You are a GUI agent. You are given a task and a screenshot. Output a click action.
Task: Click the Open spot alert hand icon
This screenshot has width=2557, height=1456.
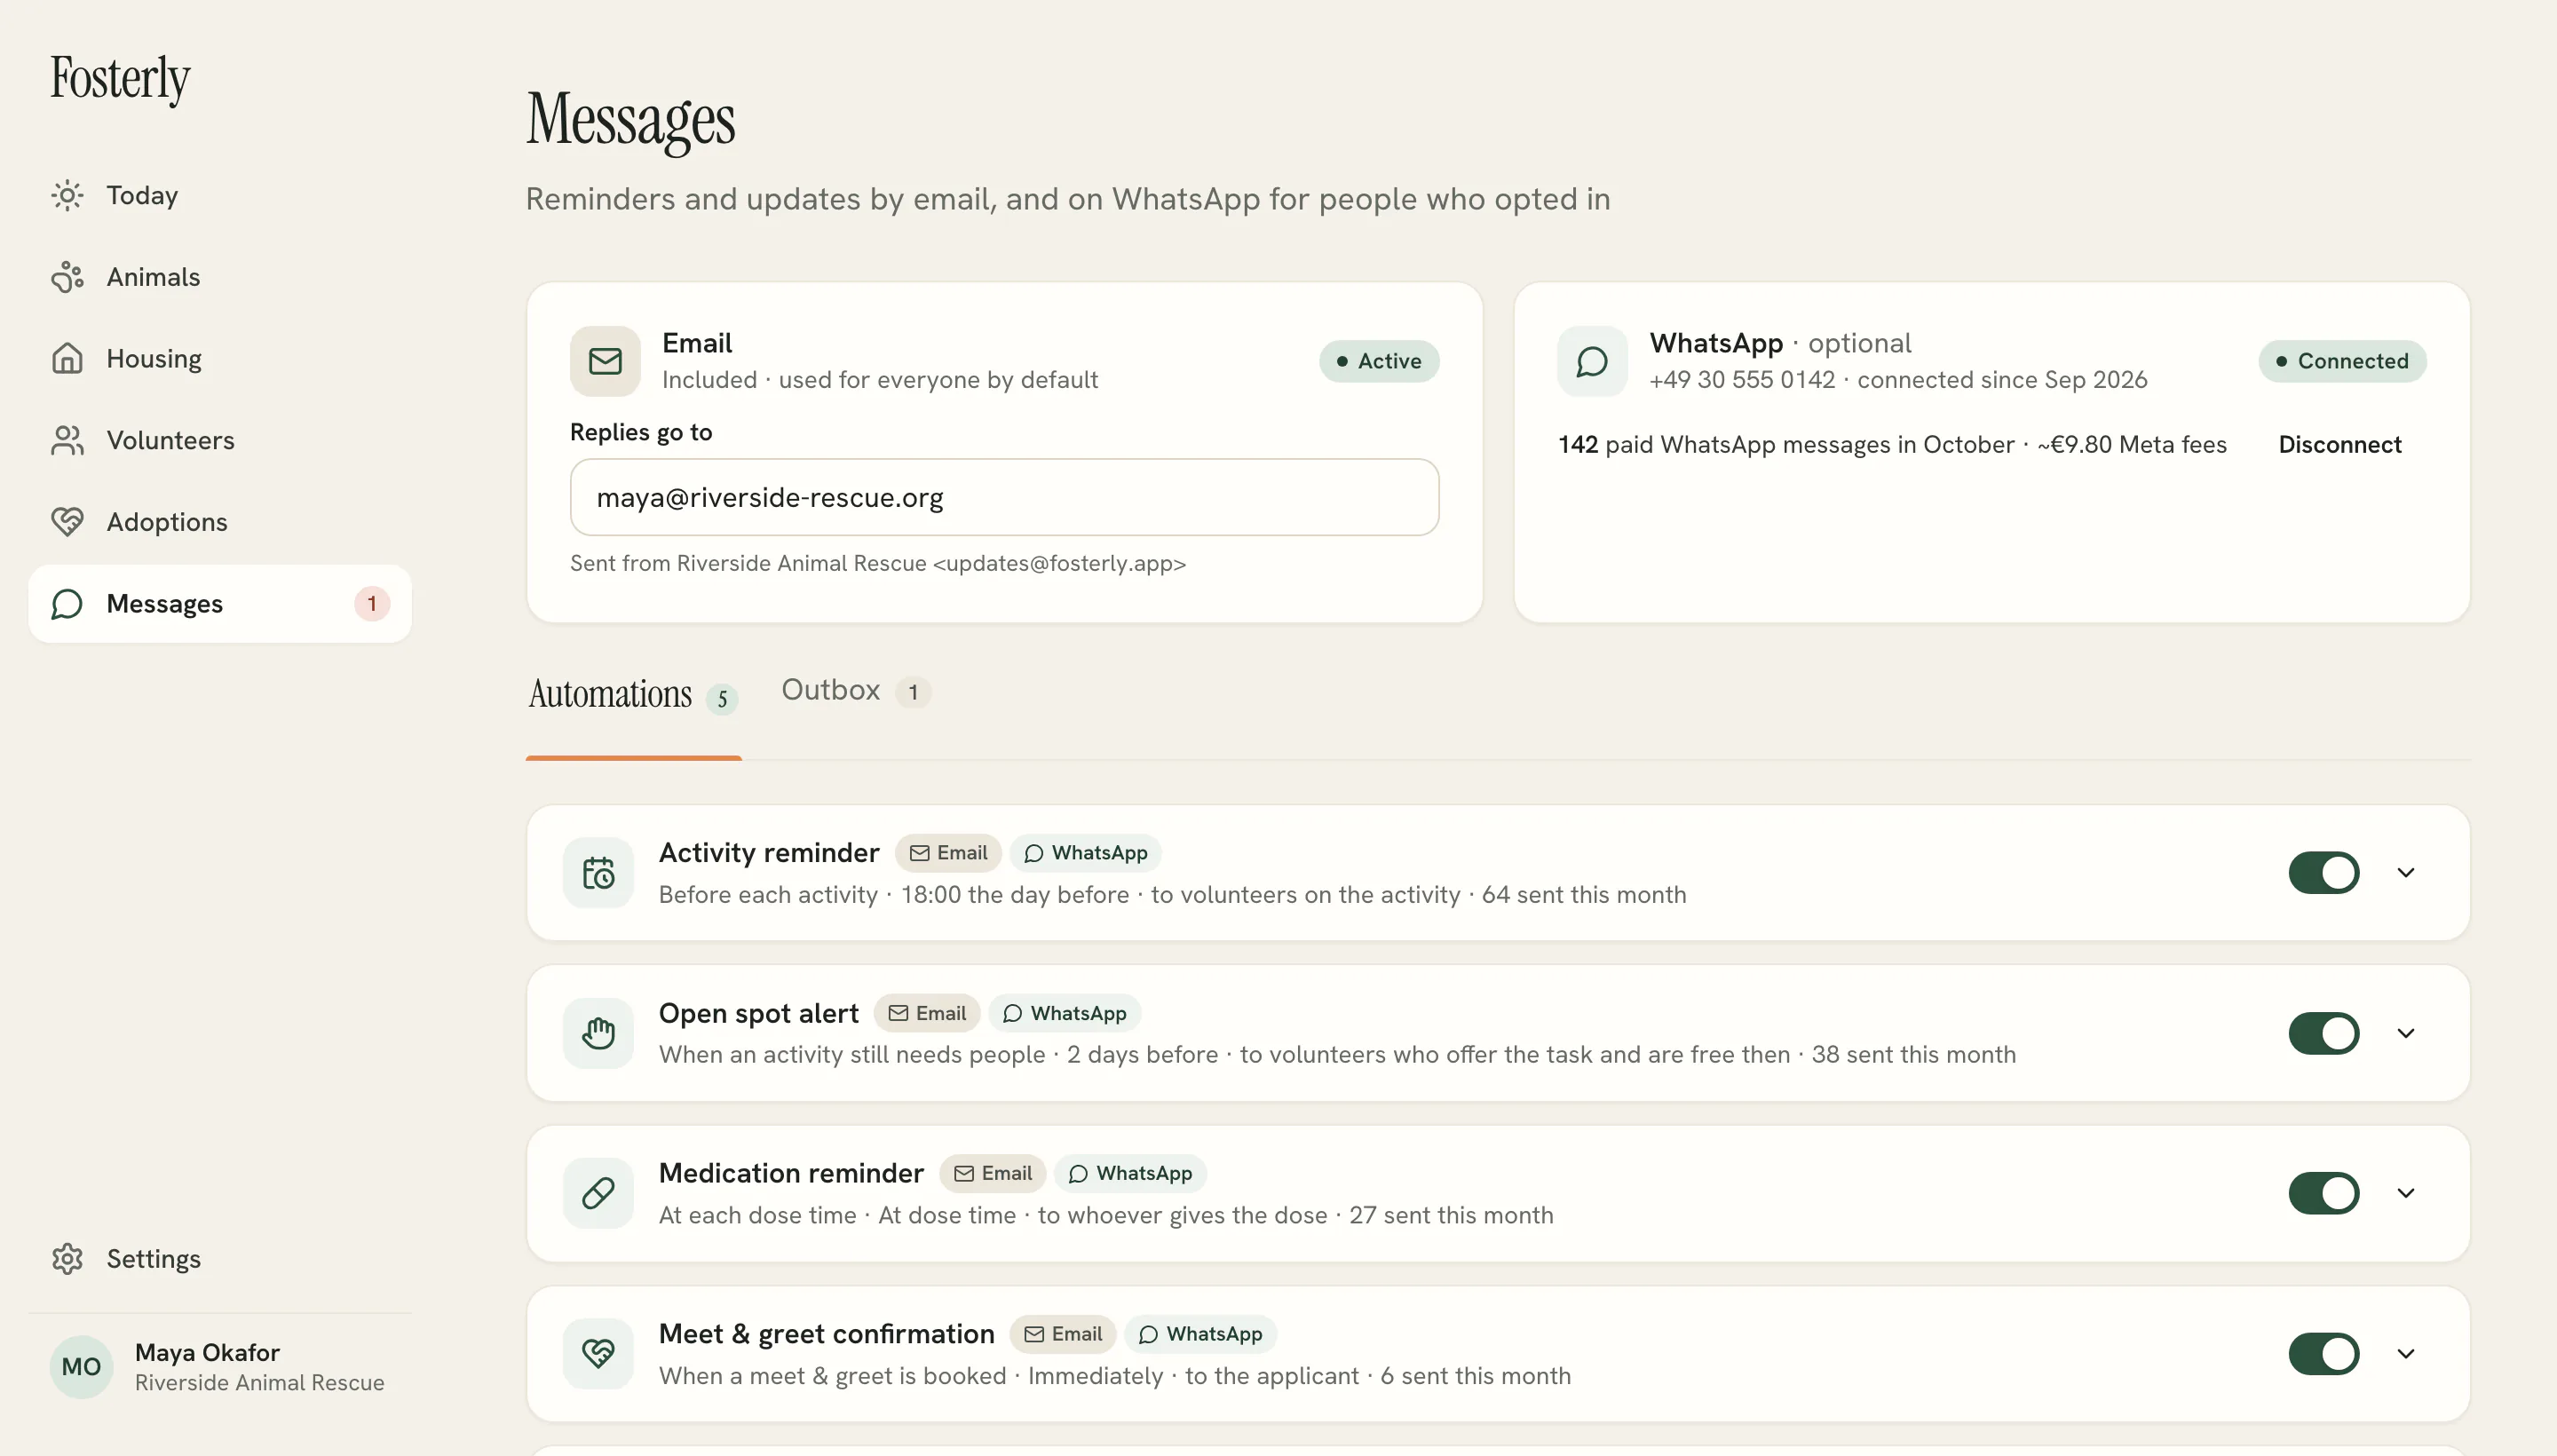pos(598,1033)
